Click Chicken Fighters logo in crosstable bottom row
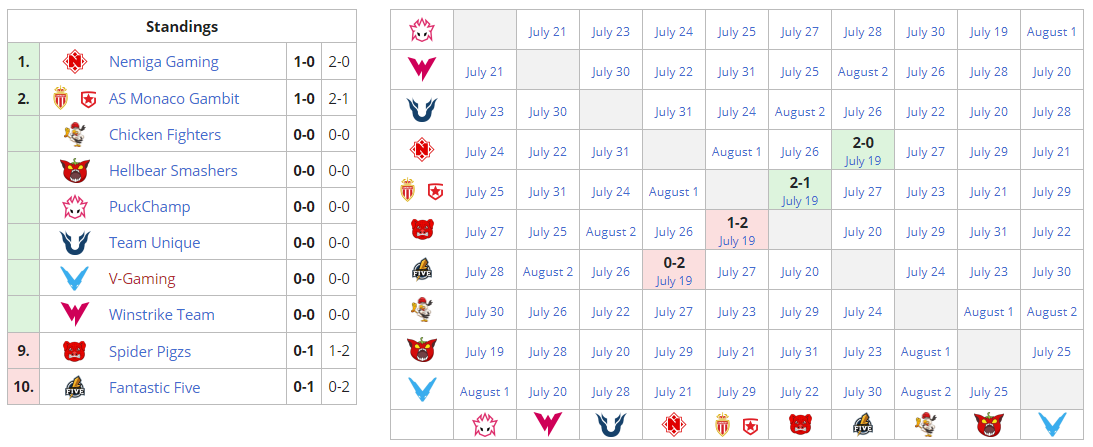Viewport: 1093px width, 447px height. click(925, 424)
